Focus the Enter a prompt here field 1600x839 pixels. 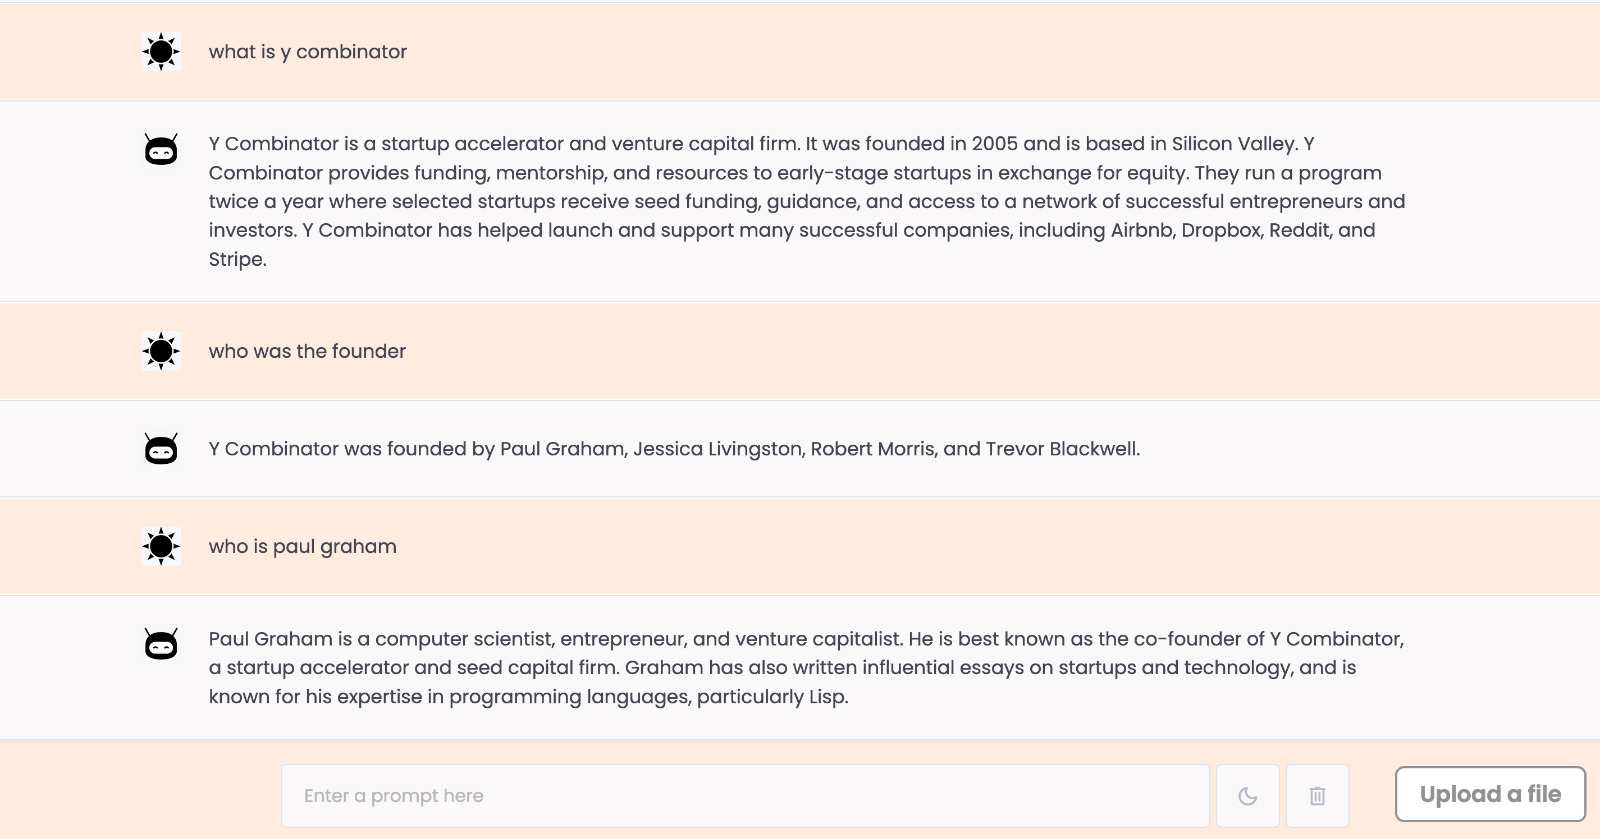tap(745, 796)
